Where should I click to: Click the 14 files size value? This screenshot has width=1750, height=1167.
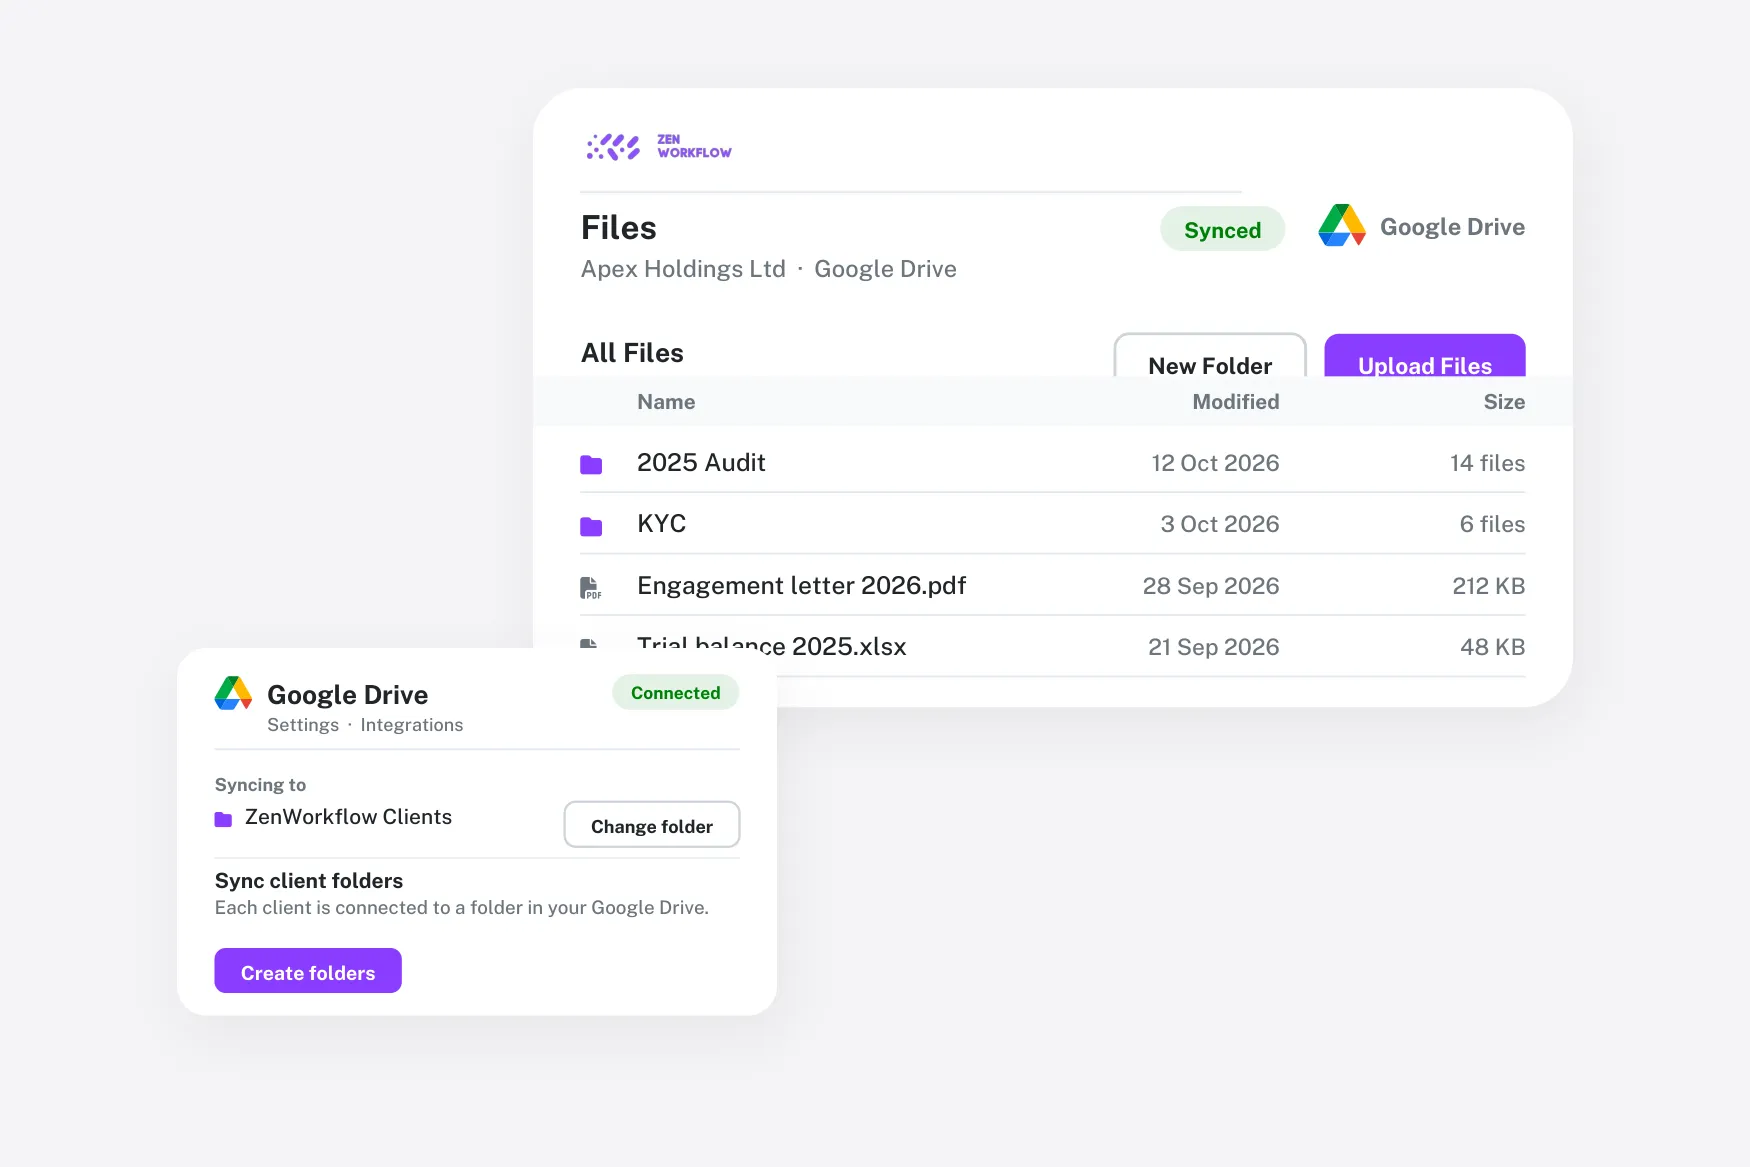tap(1488, 463)
